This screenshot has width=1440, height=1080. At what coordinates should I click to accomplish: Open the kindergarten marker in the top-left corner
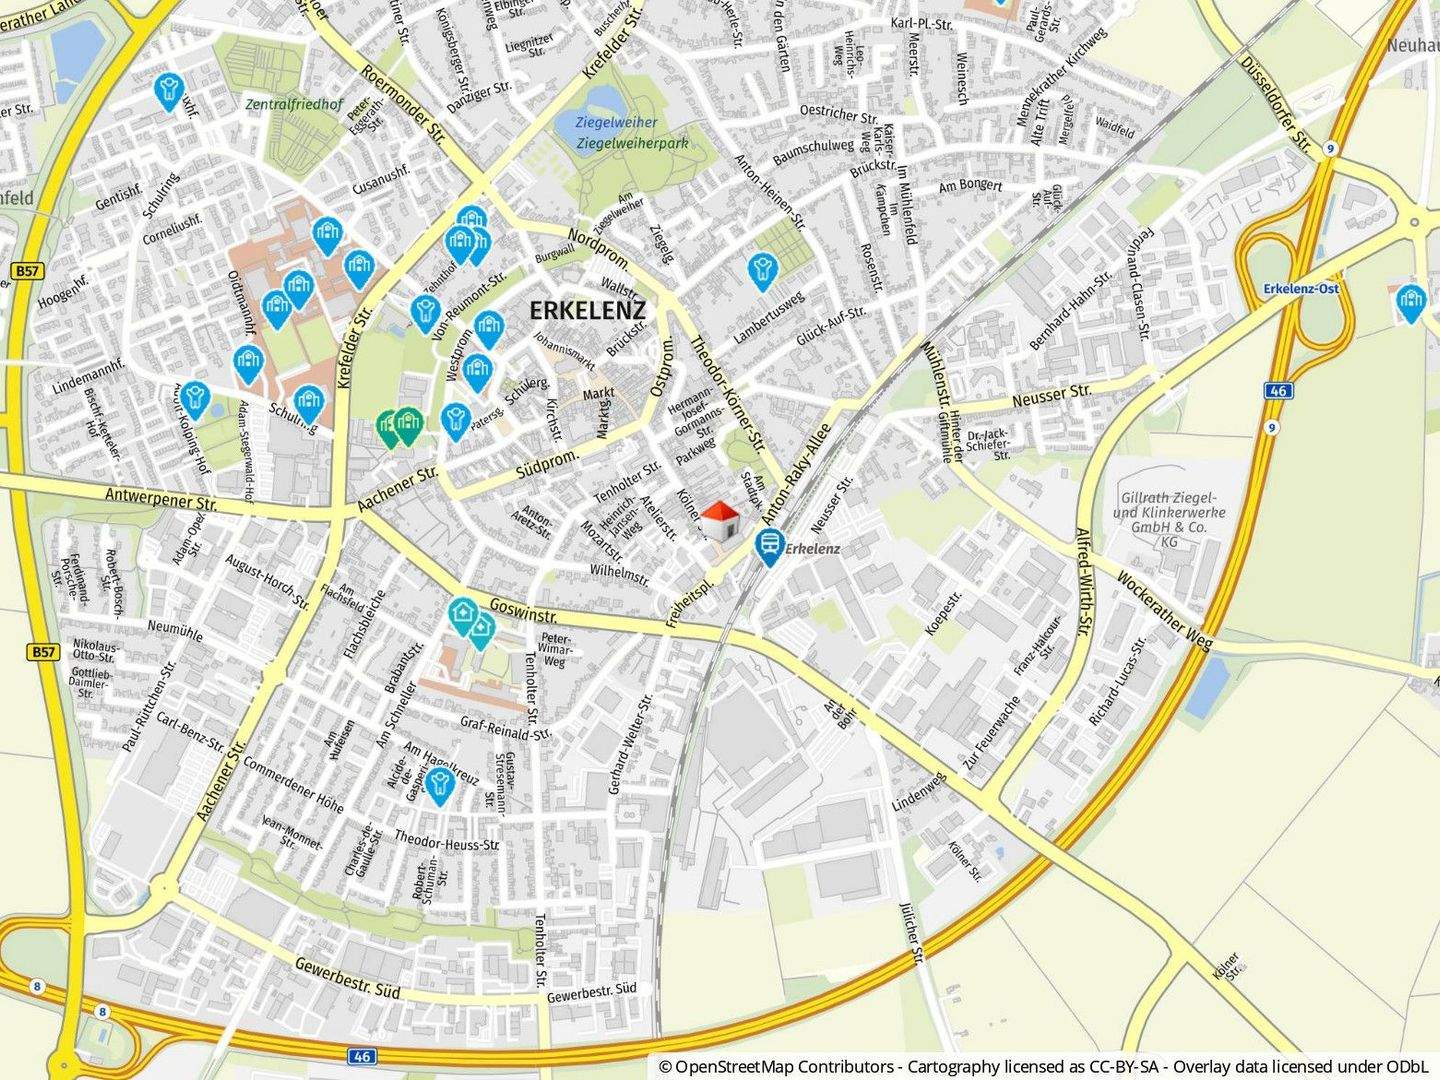(x=170, y=90)
